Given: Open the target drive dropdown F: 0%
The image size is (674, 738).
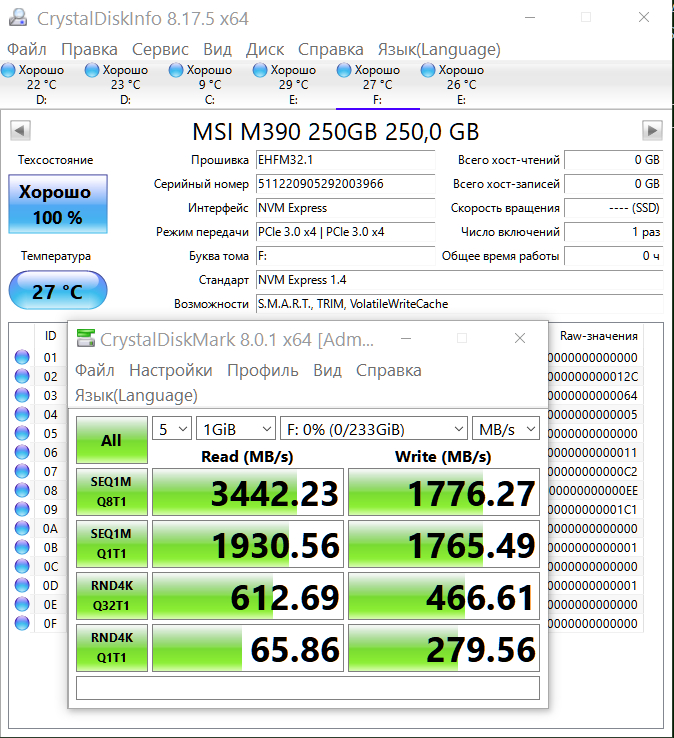Looking at the screenshot, I should 374,429.
